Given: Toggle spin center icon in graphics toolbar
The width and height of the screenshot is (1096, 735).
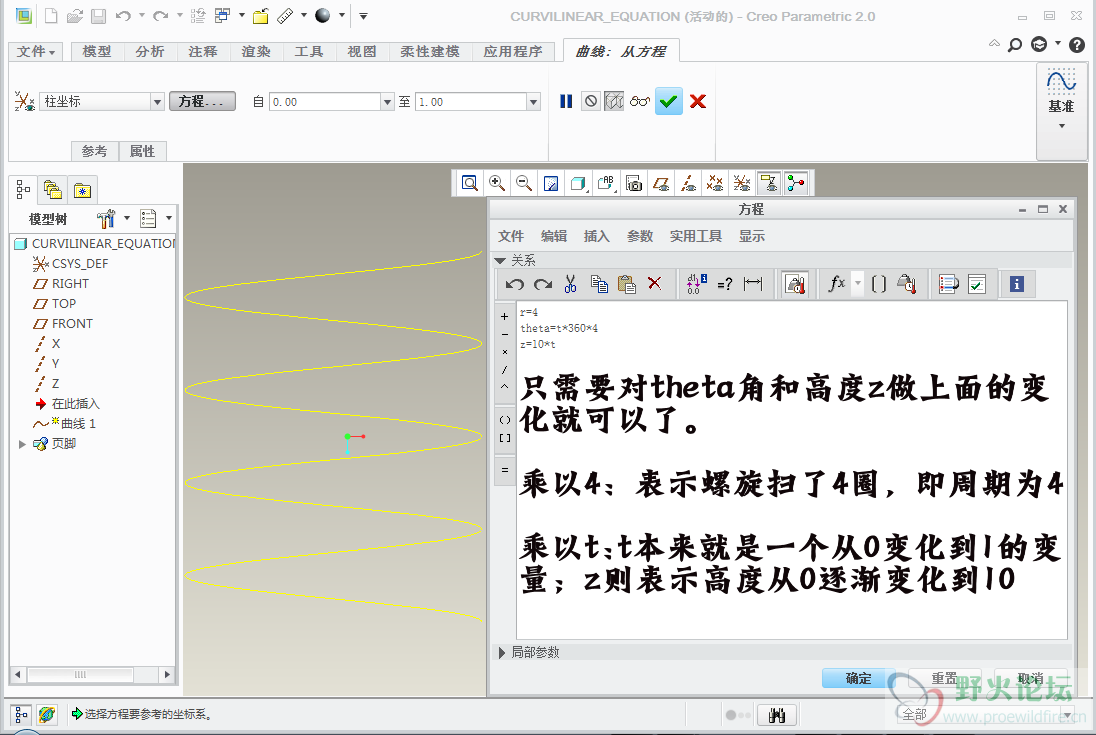Looking at the screenshot, I should pos(795,183).
